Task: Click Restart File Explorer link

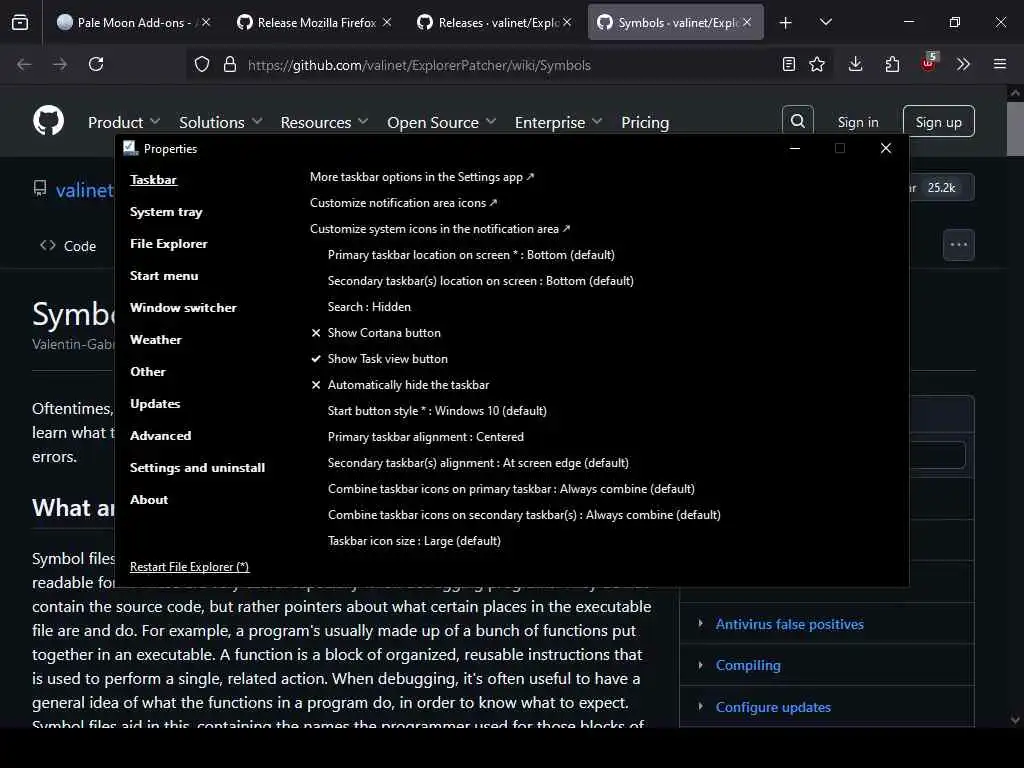Action: tap(189, 567)
